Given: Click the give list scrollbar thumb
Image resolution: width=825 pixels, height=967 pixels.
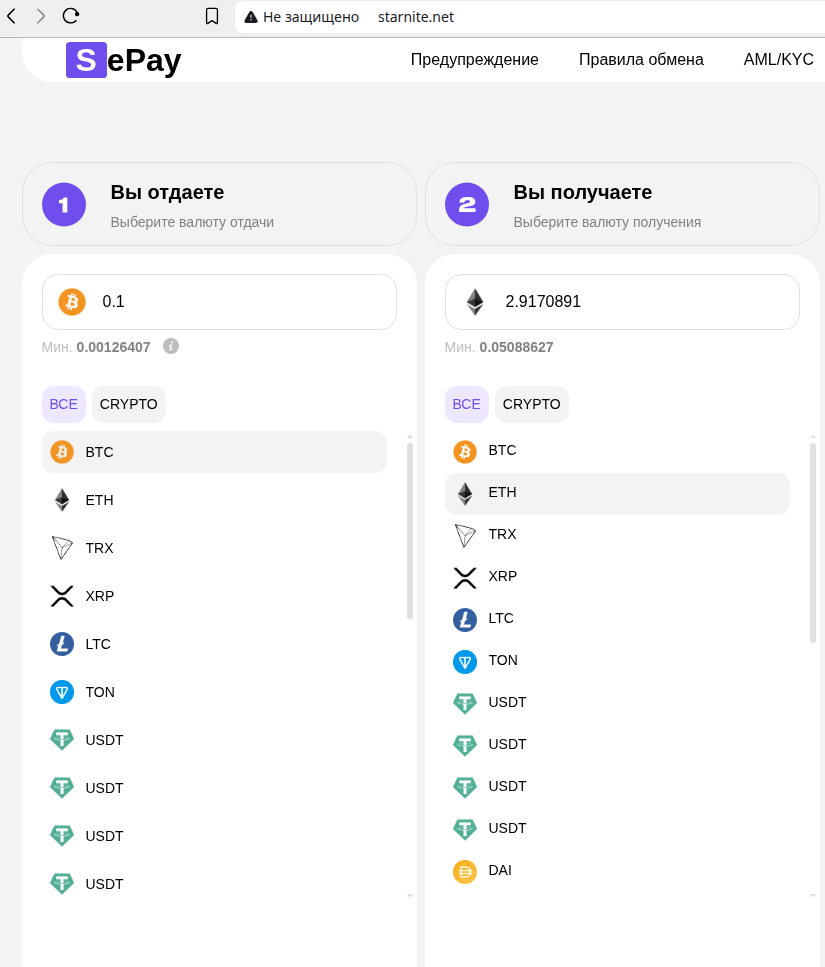Looking at the screenshot, I should click(x=410, y=530).
